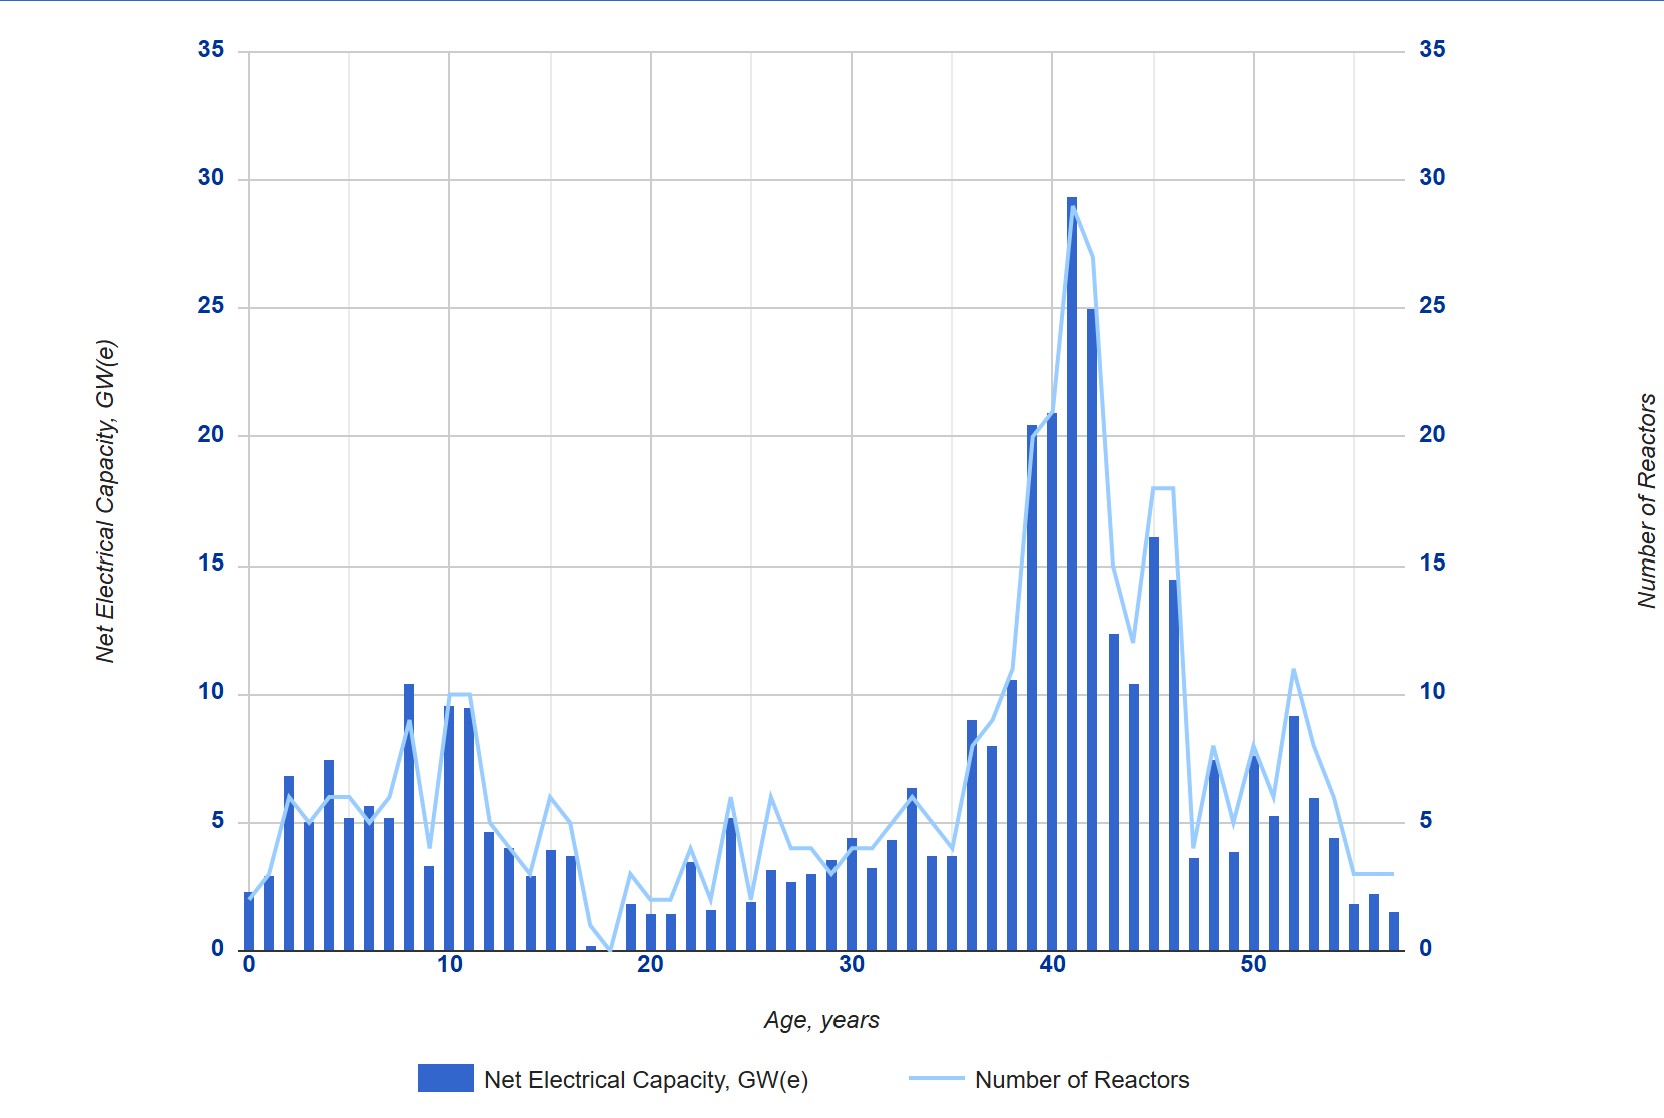Click the '35' label on left y-axis

(x=211, y=50)
